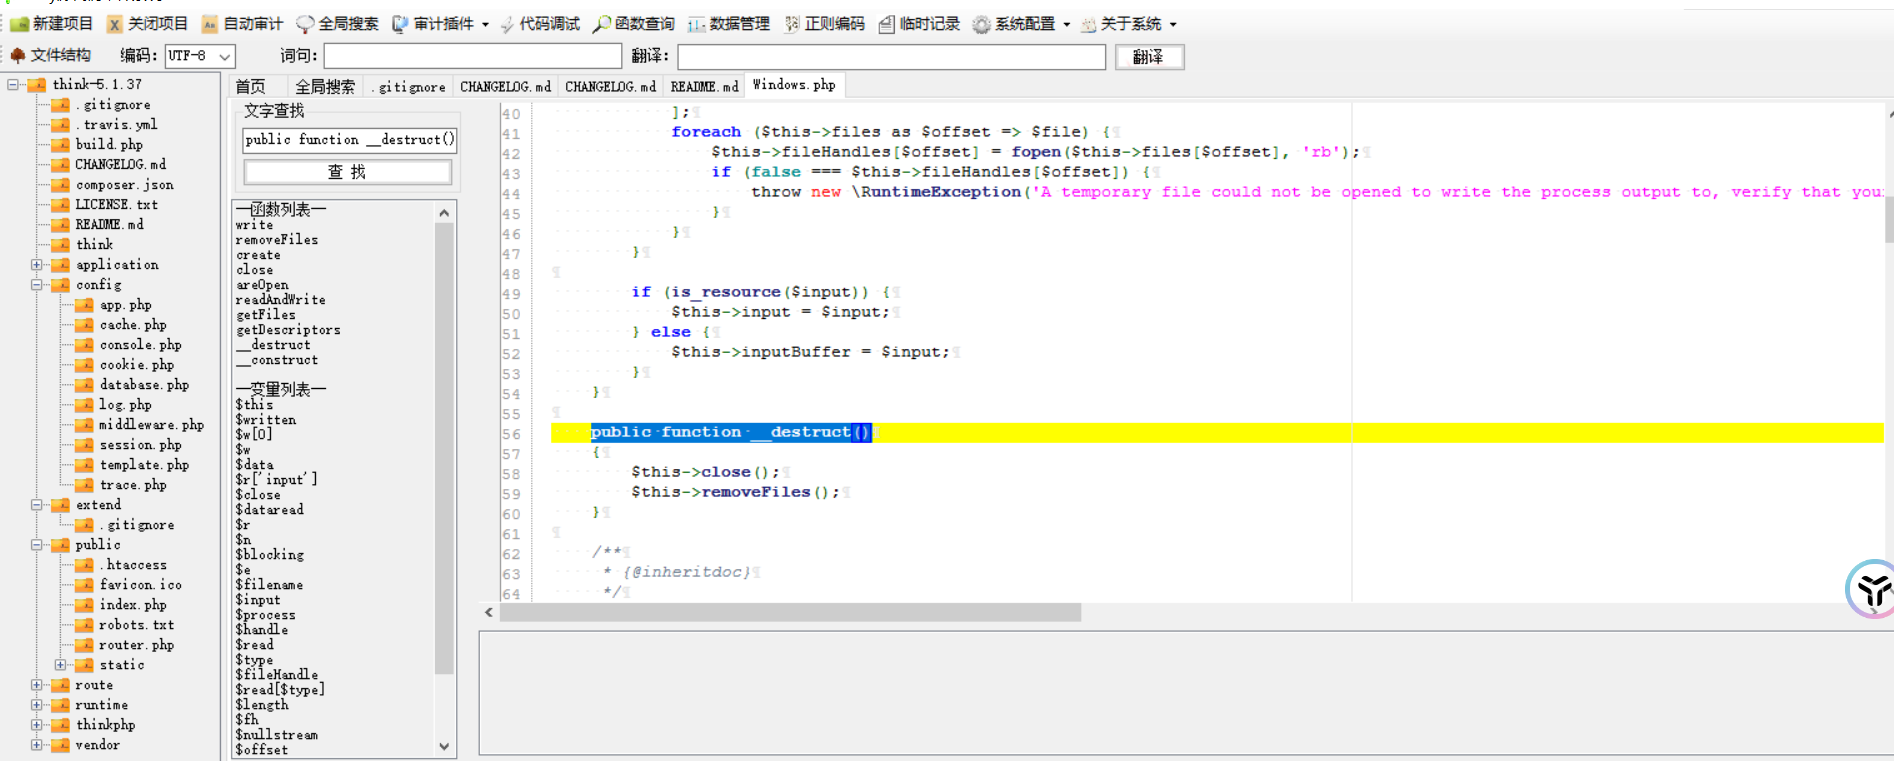The height and width of the screenshot is (761, 1894).
Task: Jump to removeFiles in function list
Action: tap(277, 240)
